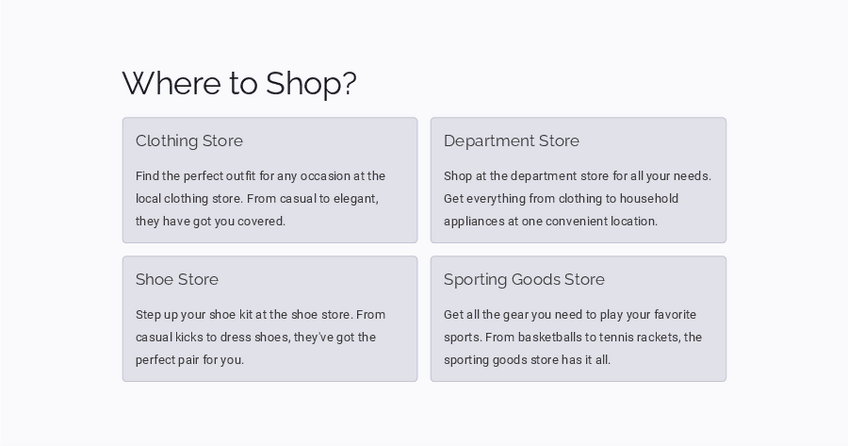Viewport: 848px width, 446px height.
Task: Select the 'they have got you covered' line
Action: tap(210, 221)
